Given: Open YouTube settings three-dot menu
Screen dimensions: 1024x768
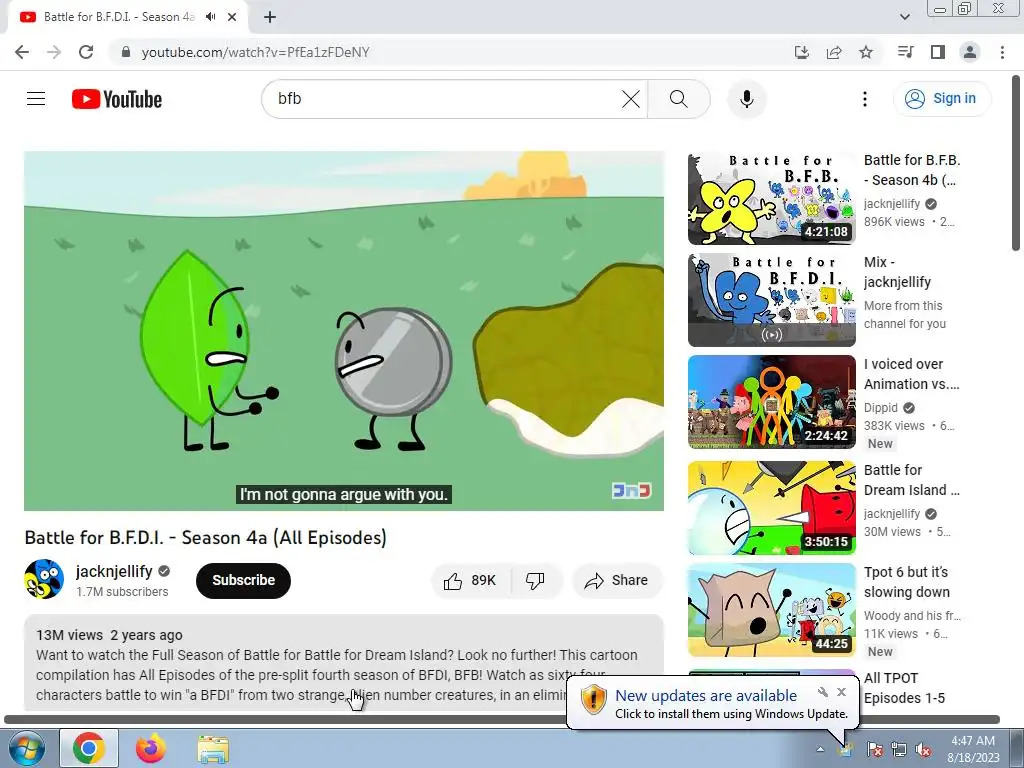Looking at the screenshot, I should click(865, 99).
